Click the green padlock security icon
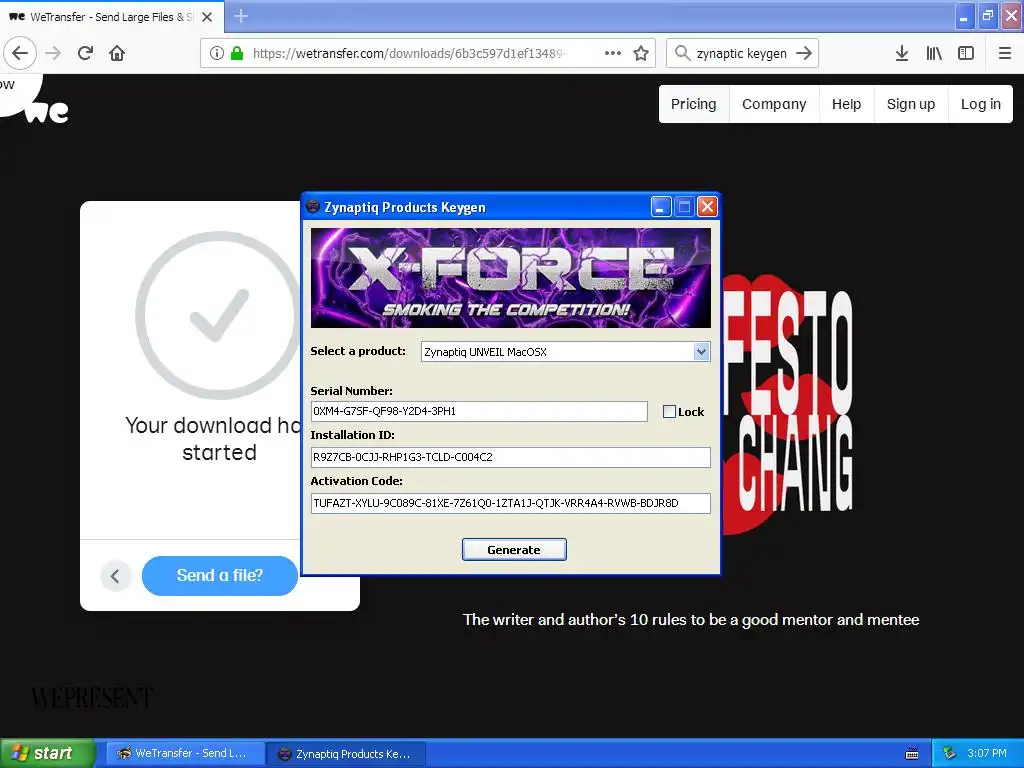The height and width of the screenshot is (768, 1024). point(236,53)
